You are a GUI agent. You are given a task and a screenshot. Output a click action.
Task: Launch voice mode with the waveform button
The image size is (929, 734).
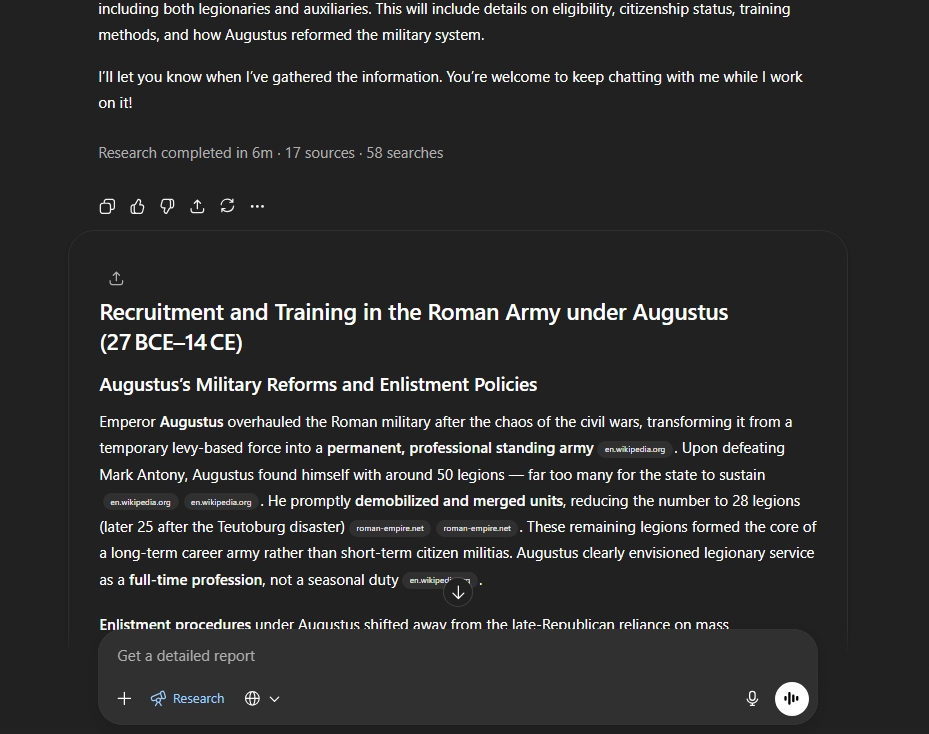pos(792,698)
